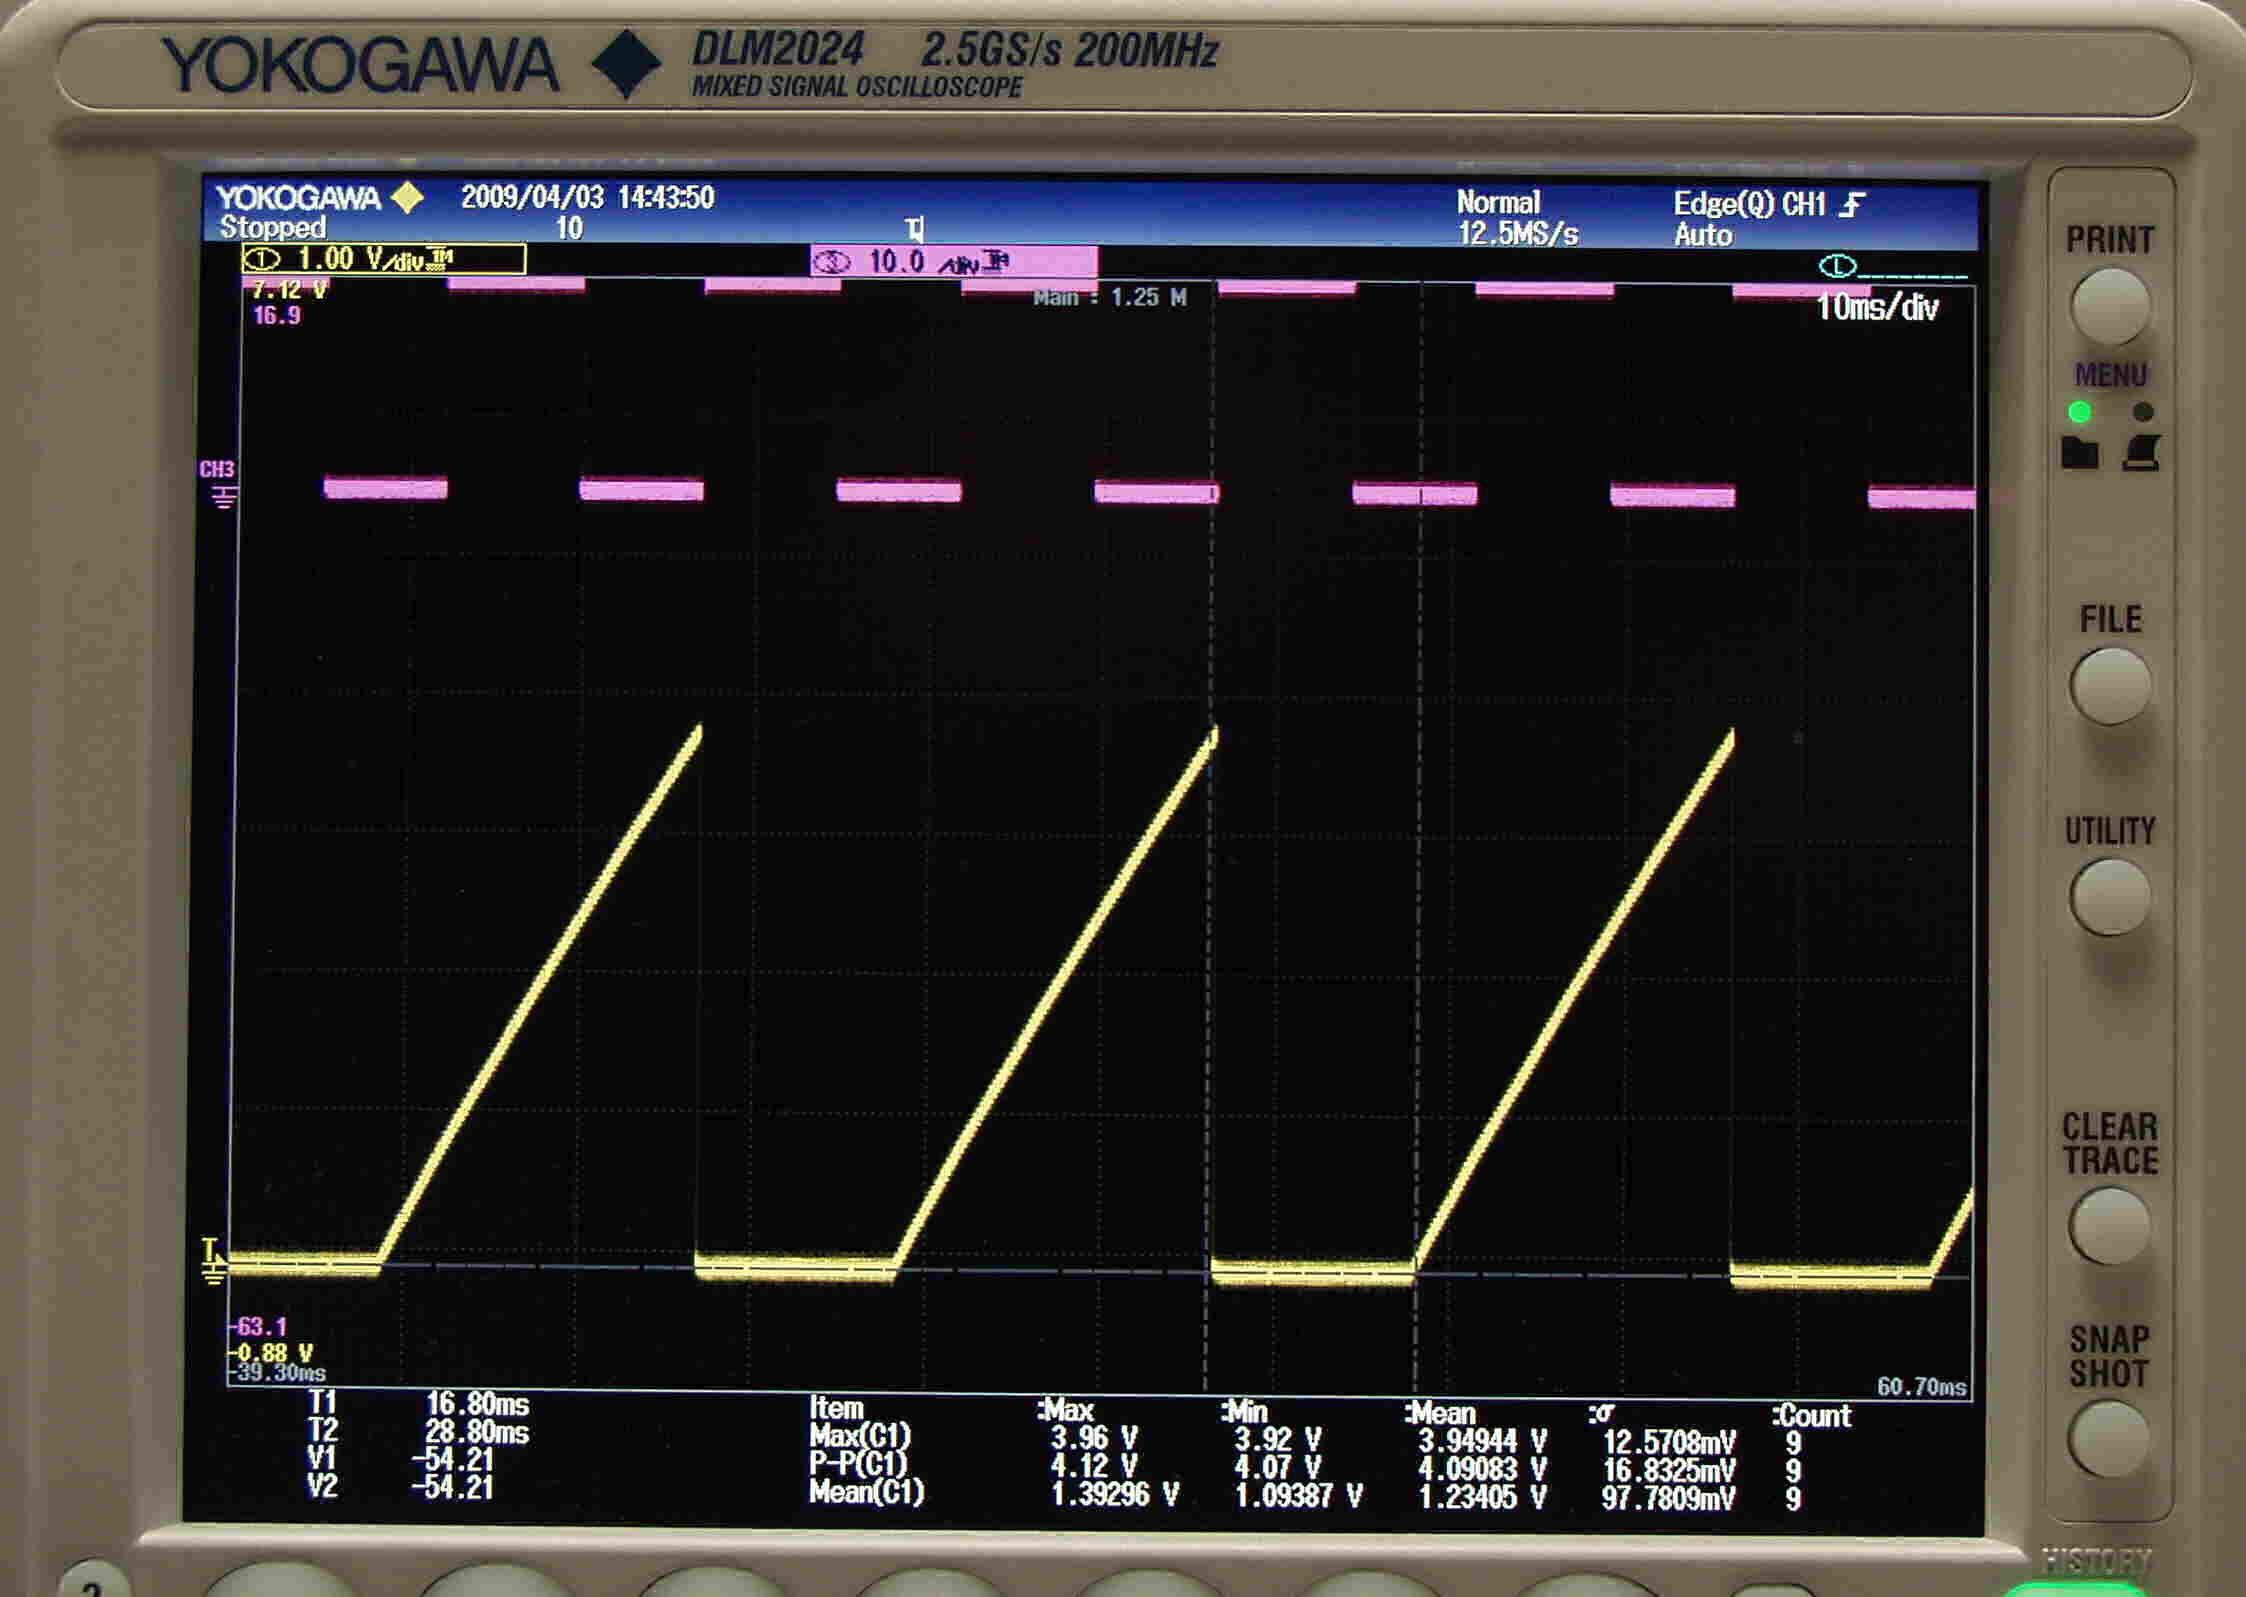Click the "12.5MS/s" sample rate
This screenshot has width=2246, height=1597.
1518,235
